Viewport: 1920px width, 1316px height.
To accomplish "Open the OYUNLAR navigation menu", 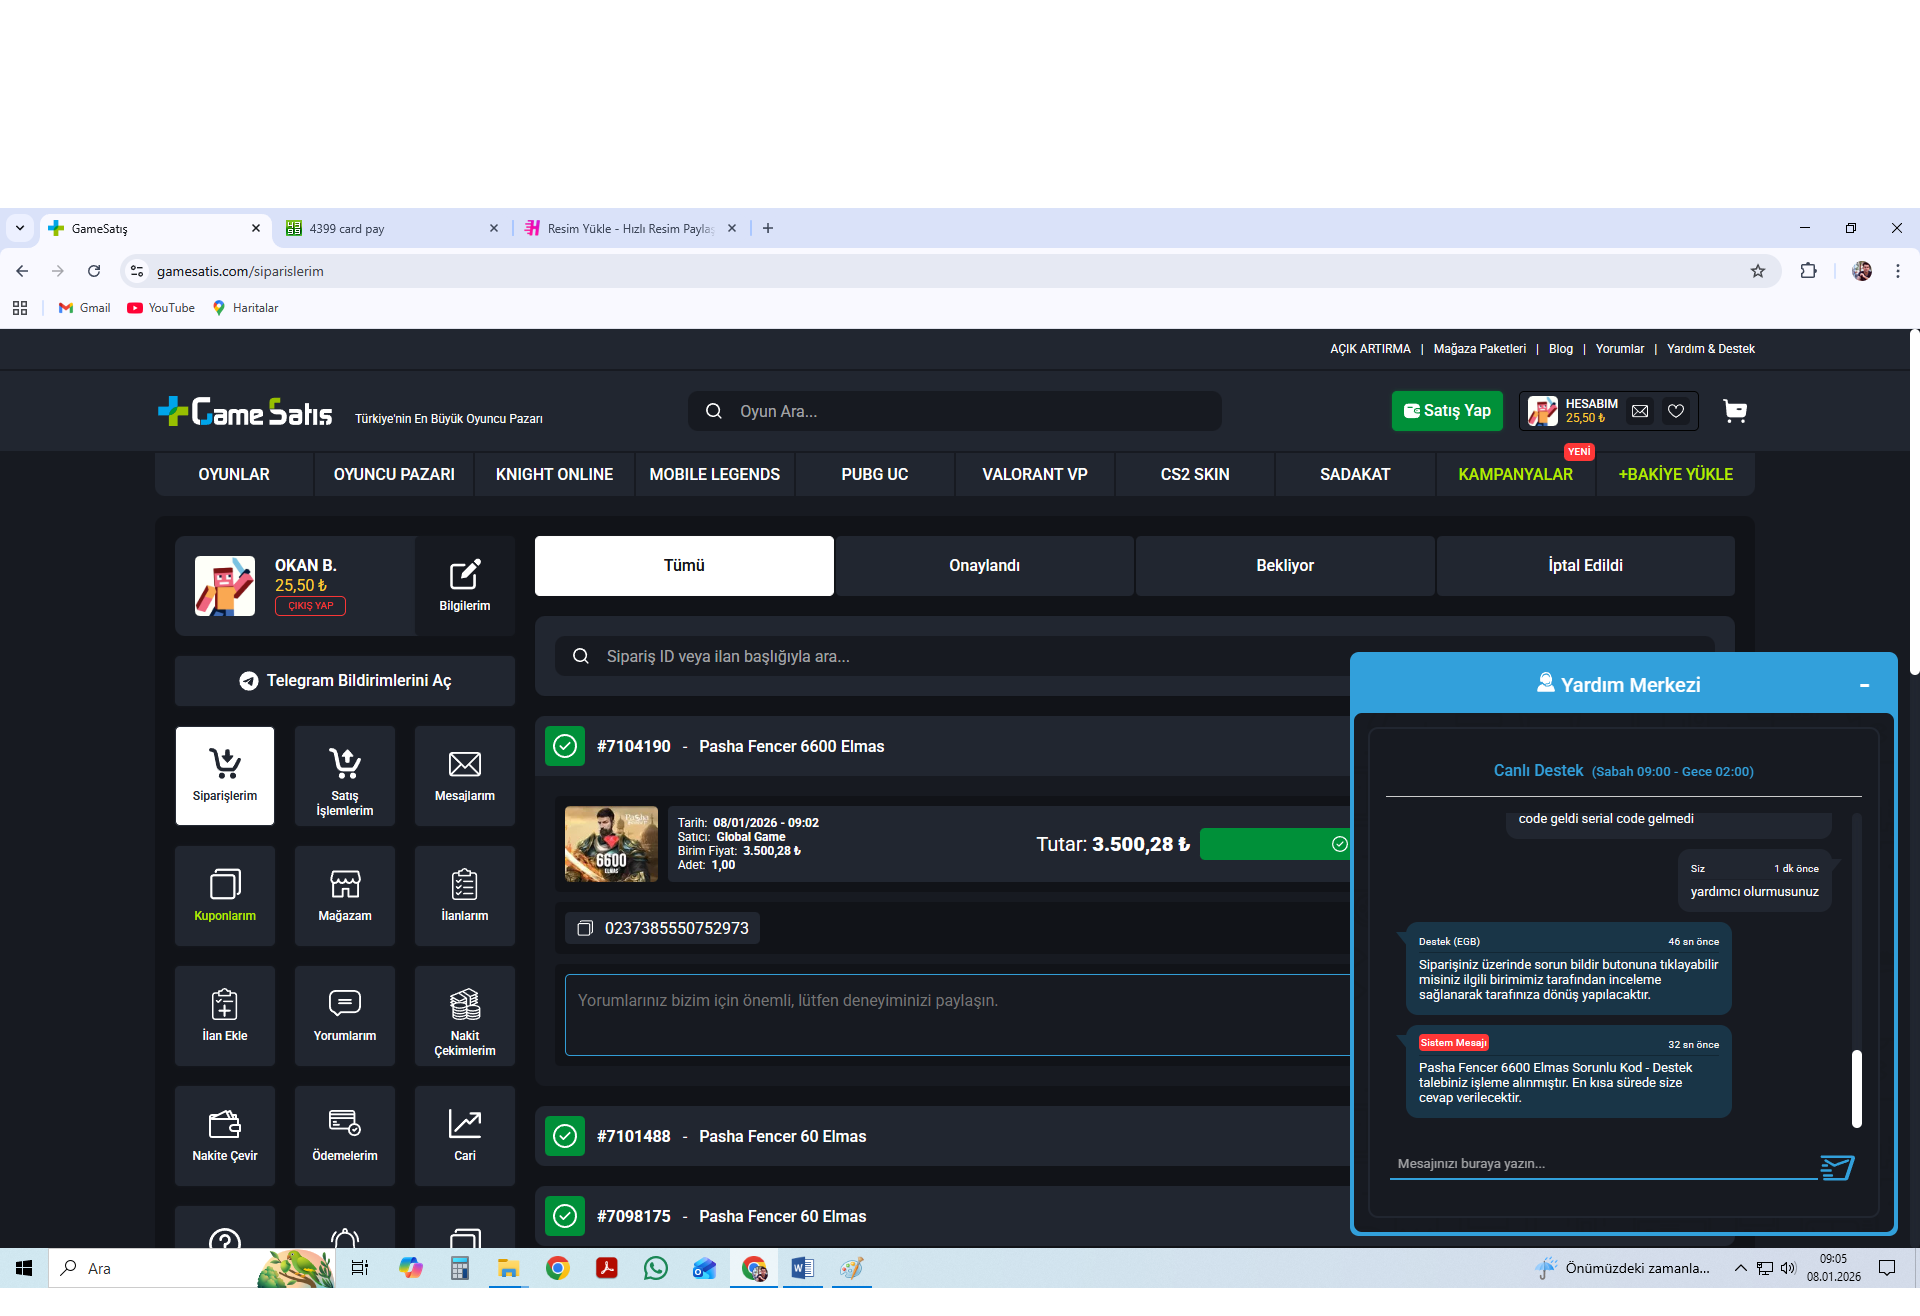I will pos(234,474).
